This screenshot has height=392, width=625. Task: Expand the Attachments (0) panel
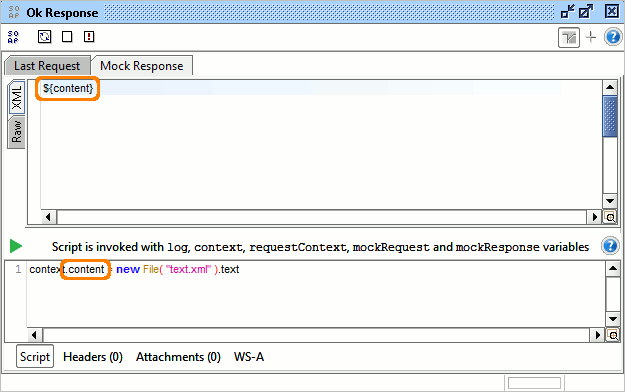[x=178, y=357]
